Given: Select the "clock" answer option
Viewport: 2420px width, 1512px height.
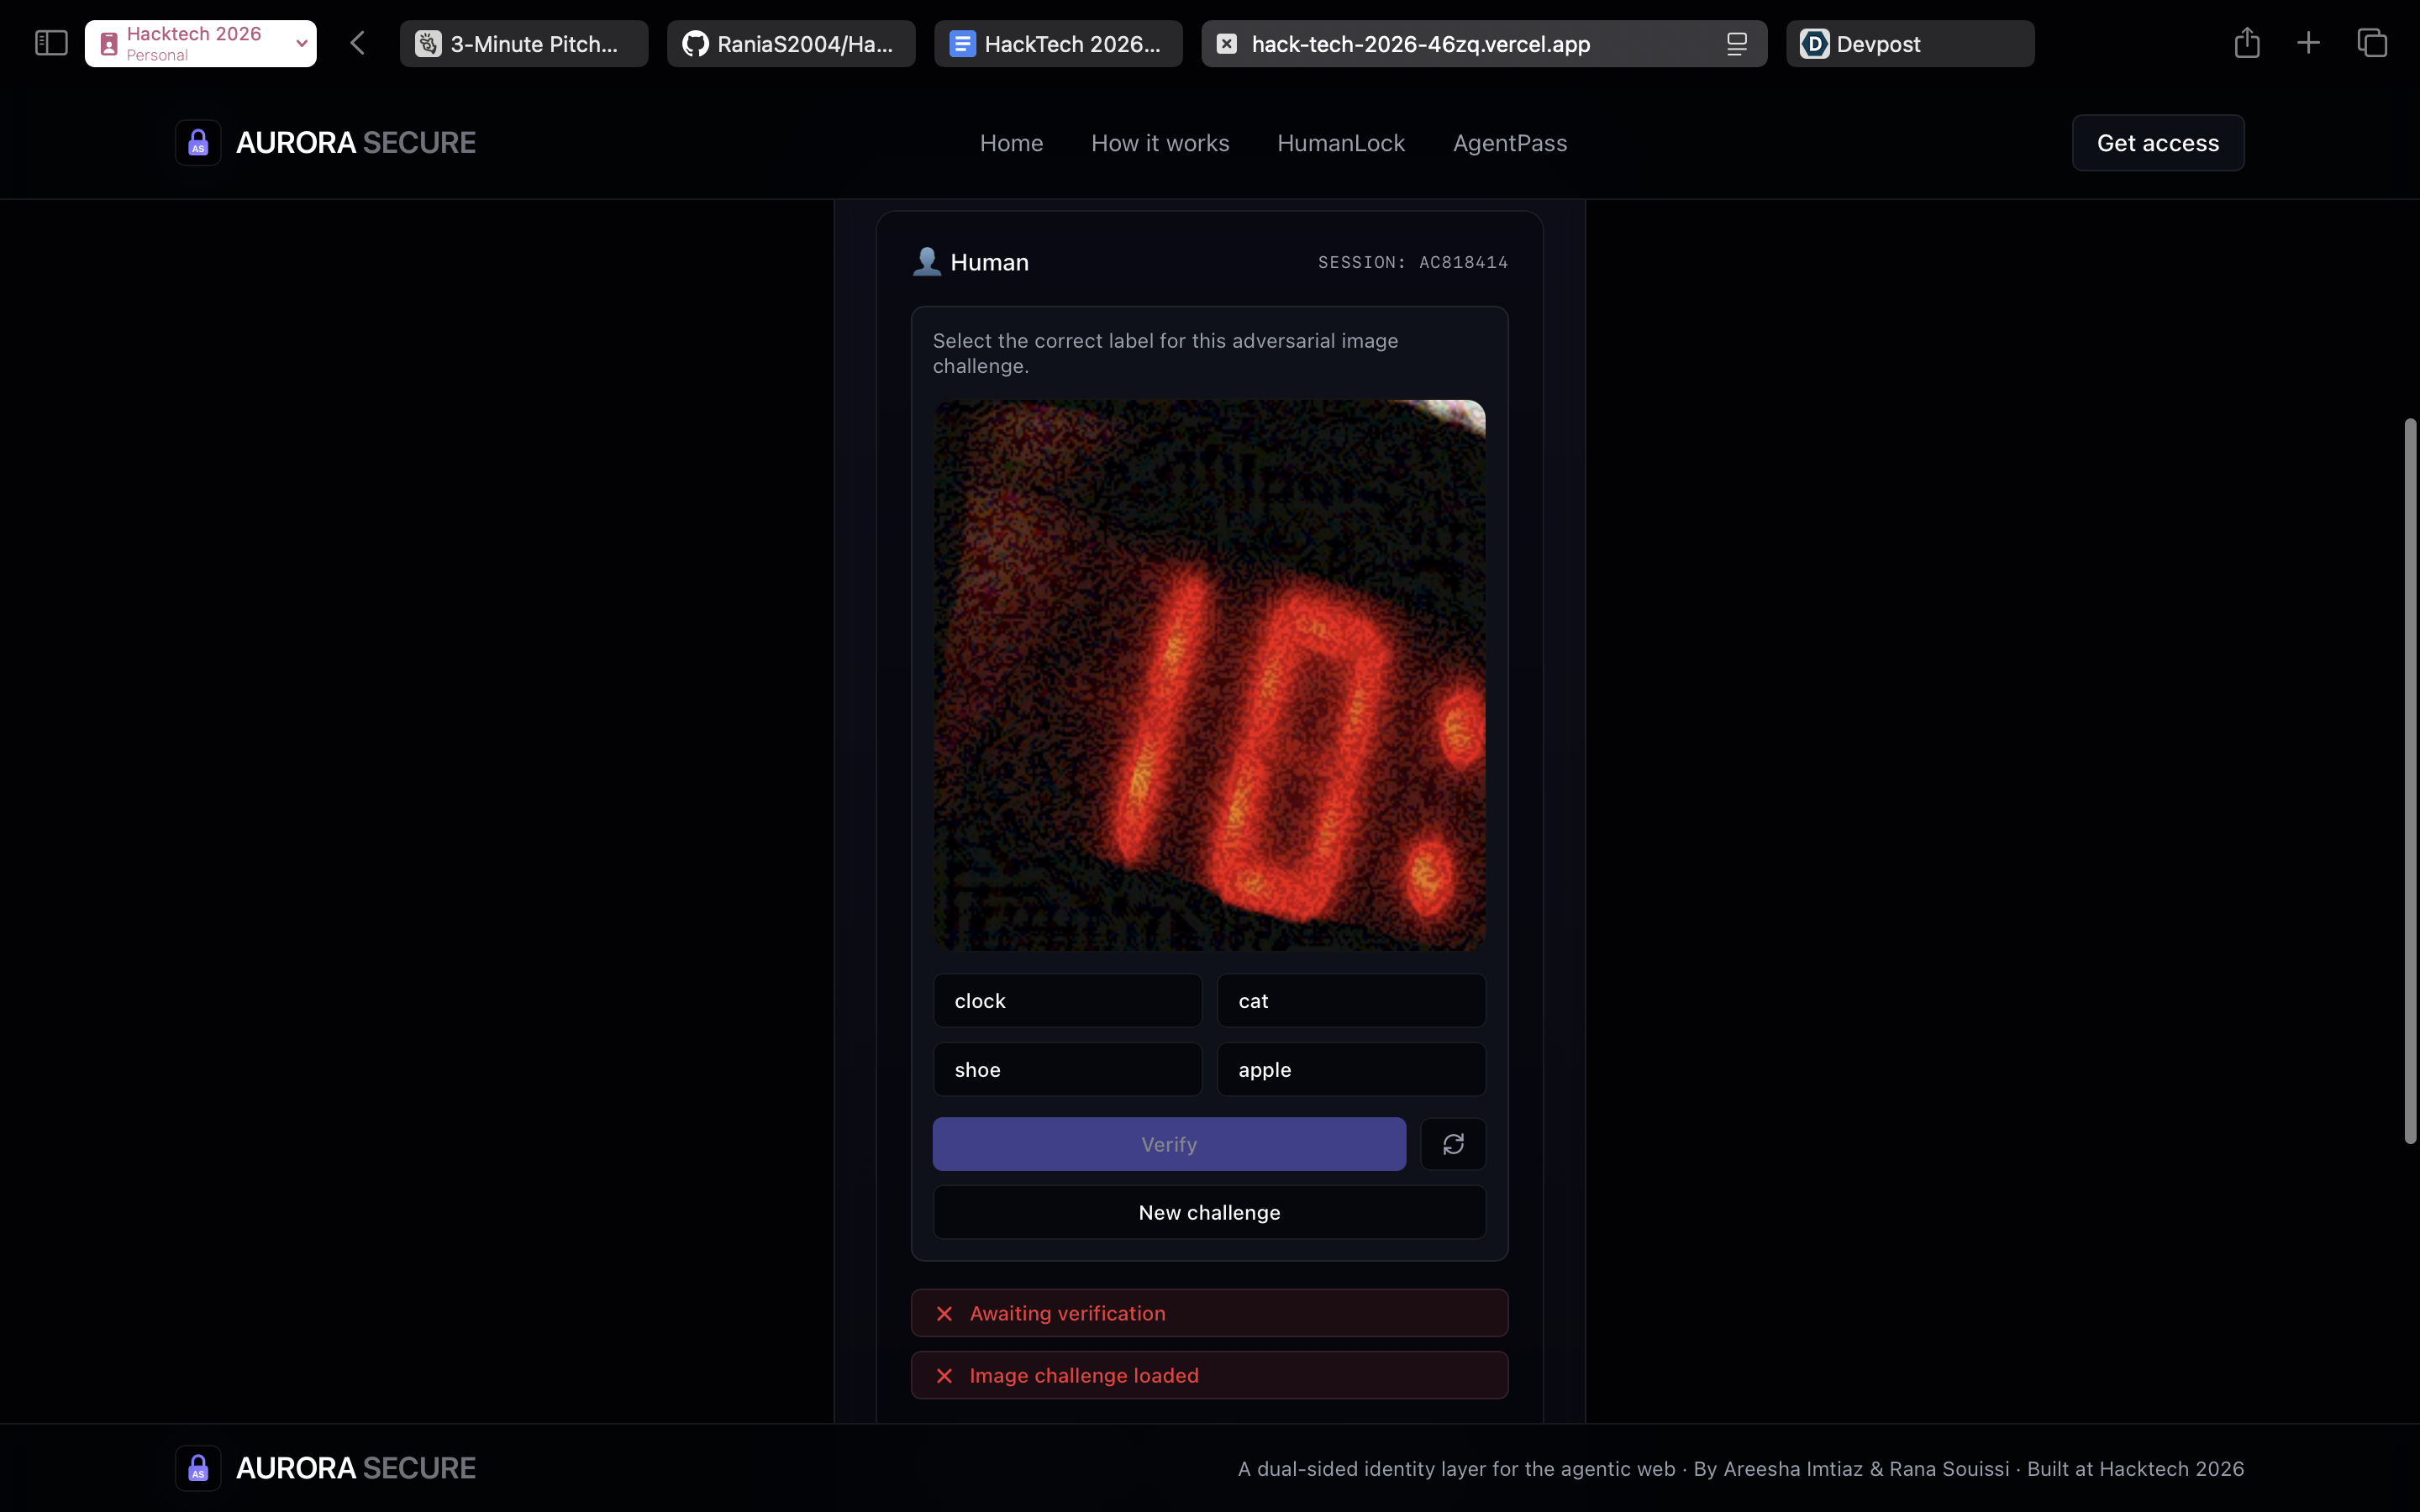Looking at the screenshot, I should [1067, 1001].
